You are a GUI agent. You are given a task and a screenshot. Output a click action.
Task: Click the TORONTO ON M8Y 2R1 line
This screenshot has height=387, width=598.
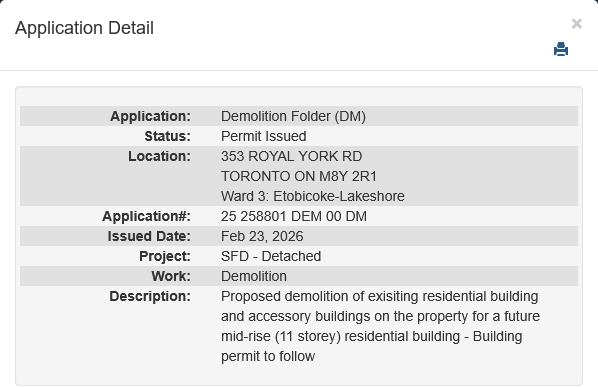[x=299, y=176]
